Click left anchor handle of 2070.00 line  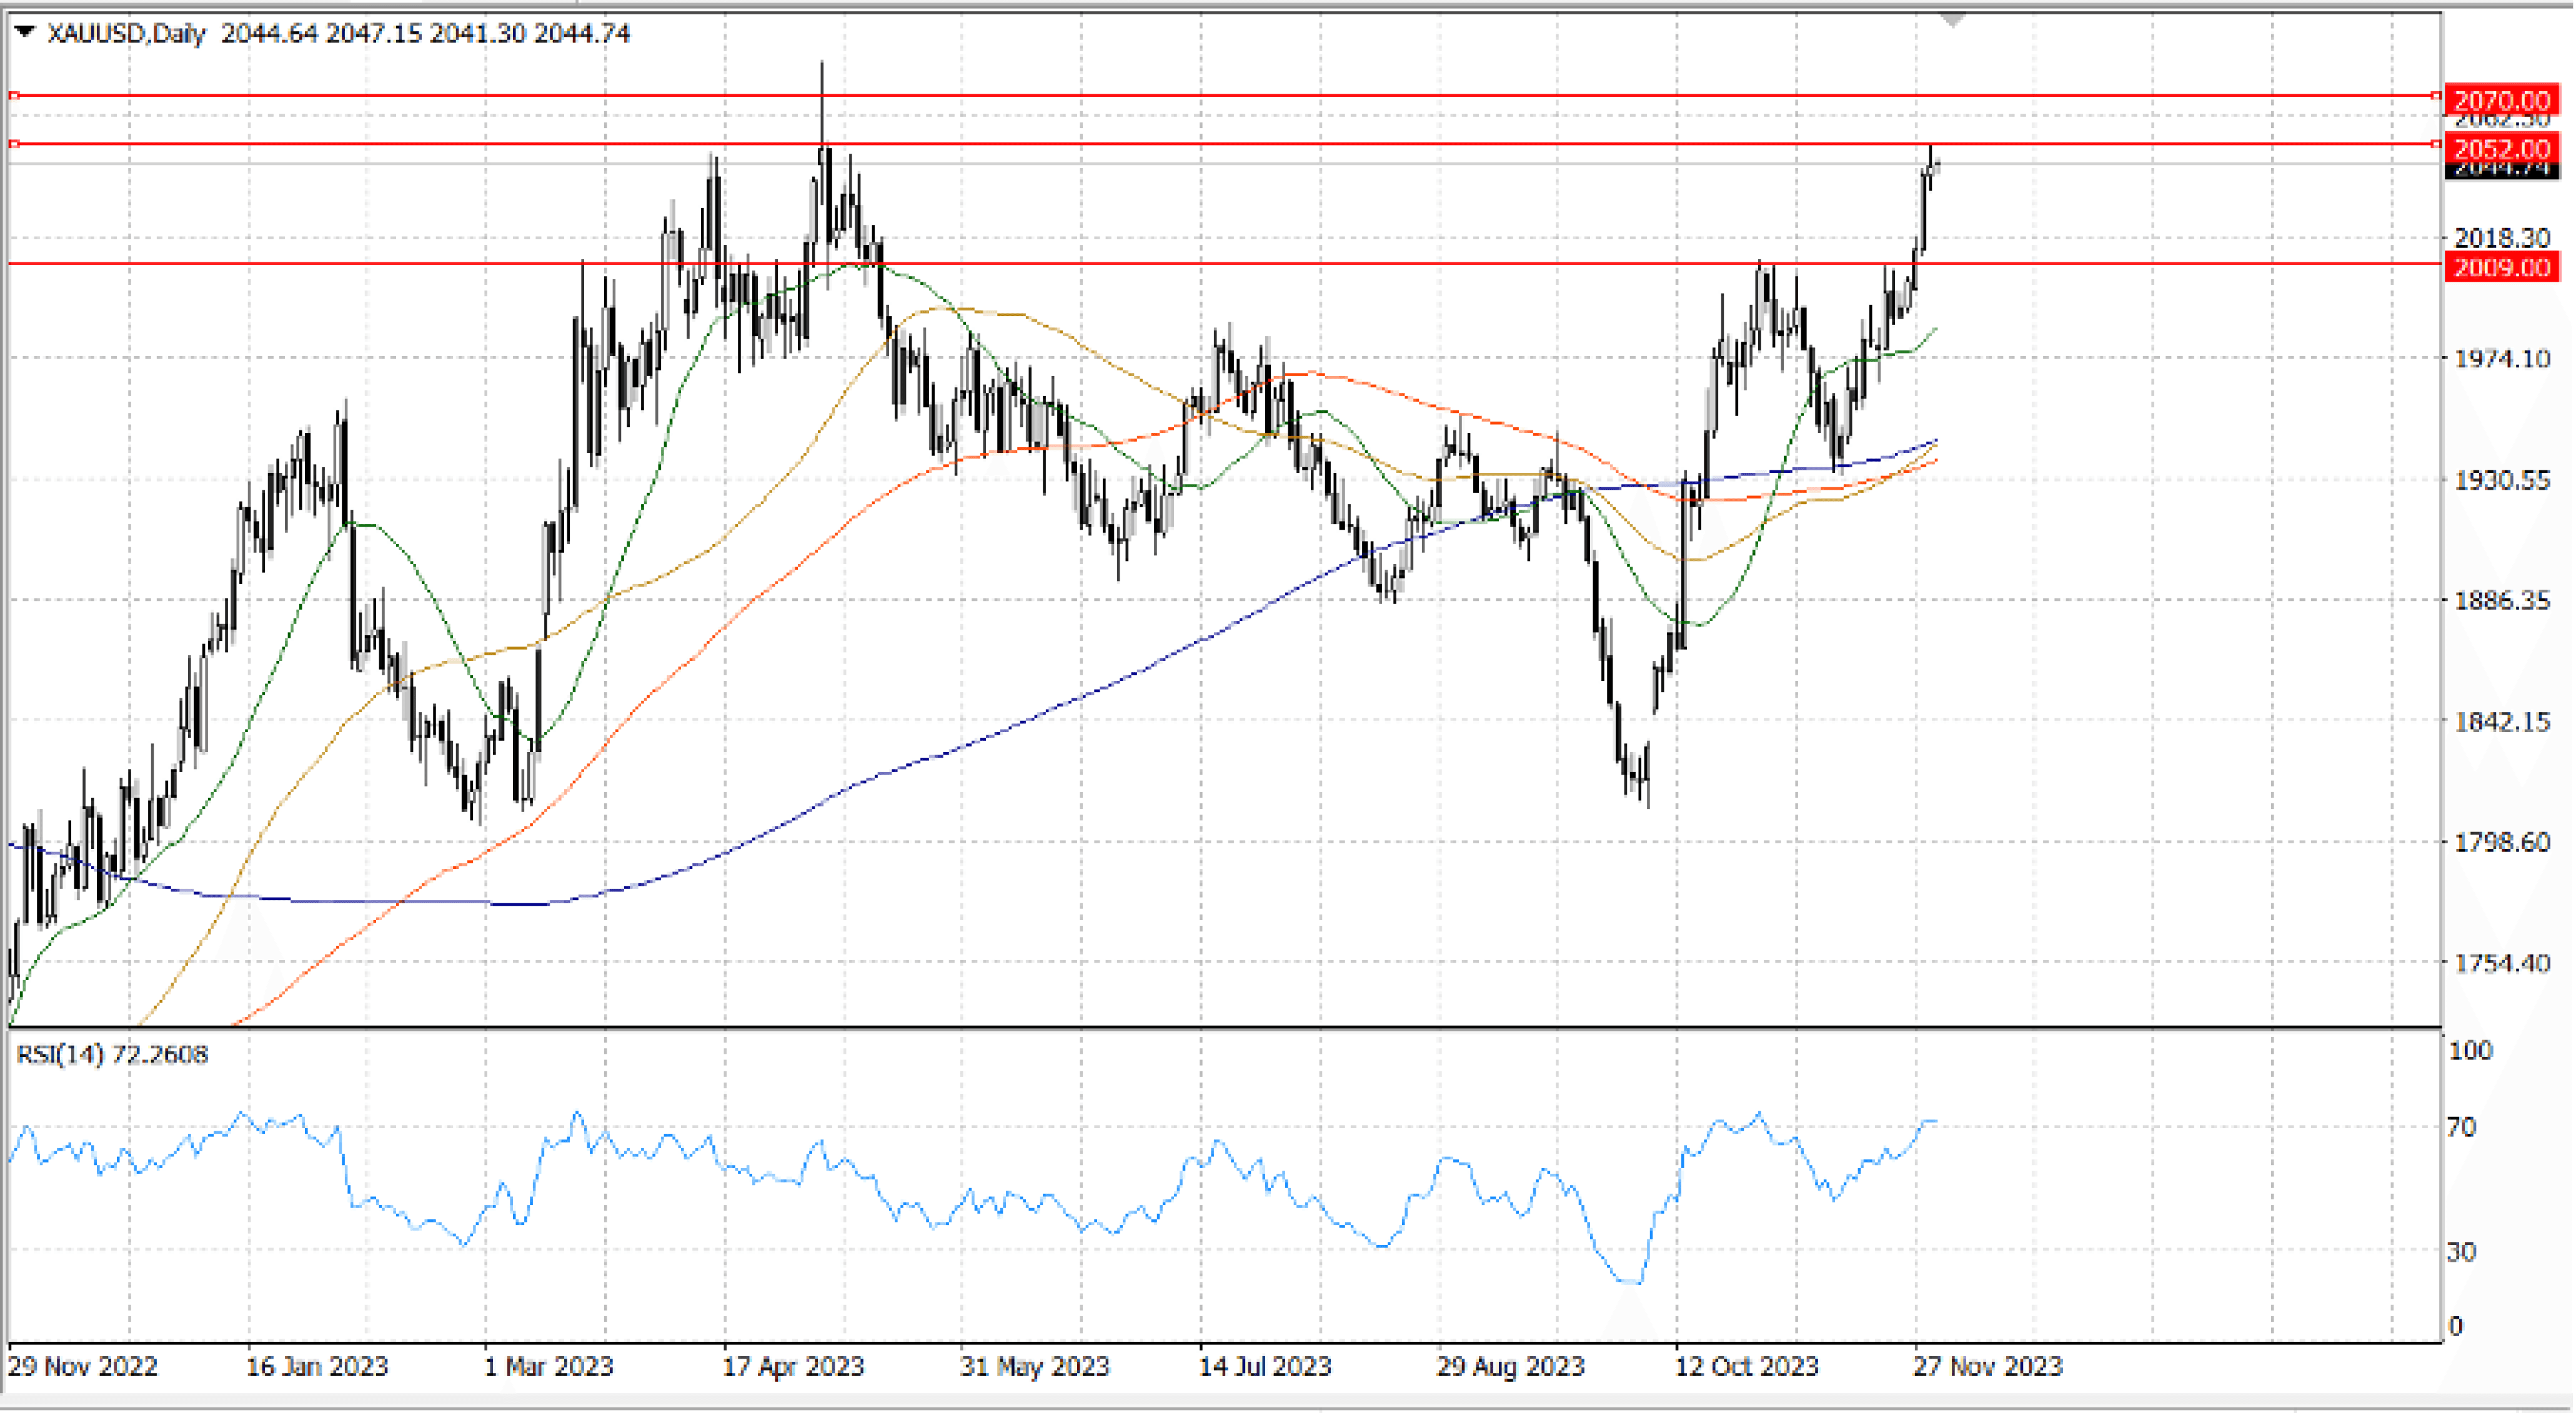pos(14,96)
